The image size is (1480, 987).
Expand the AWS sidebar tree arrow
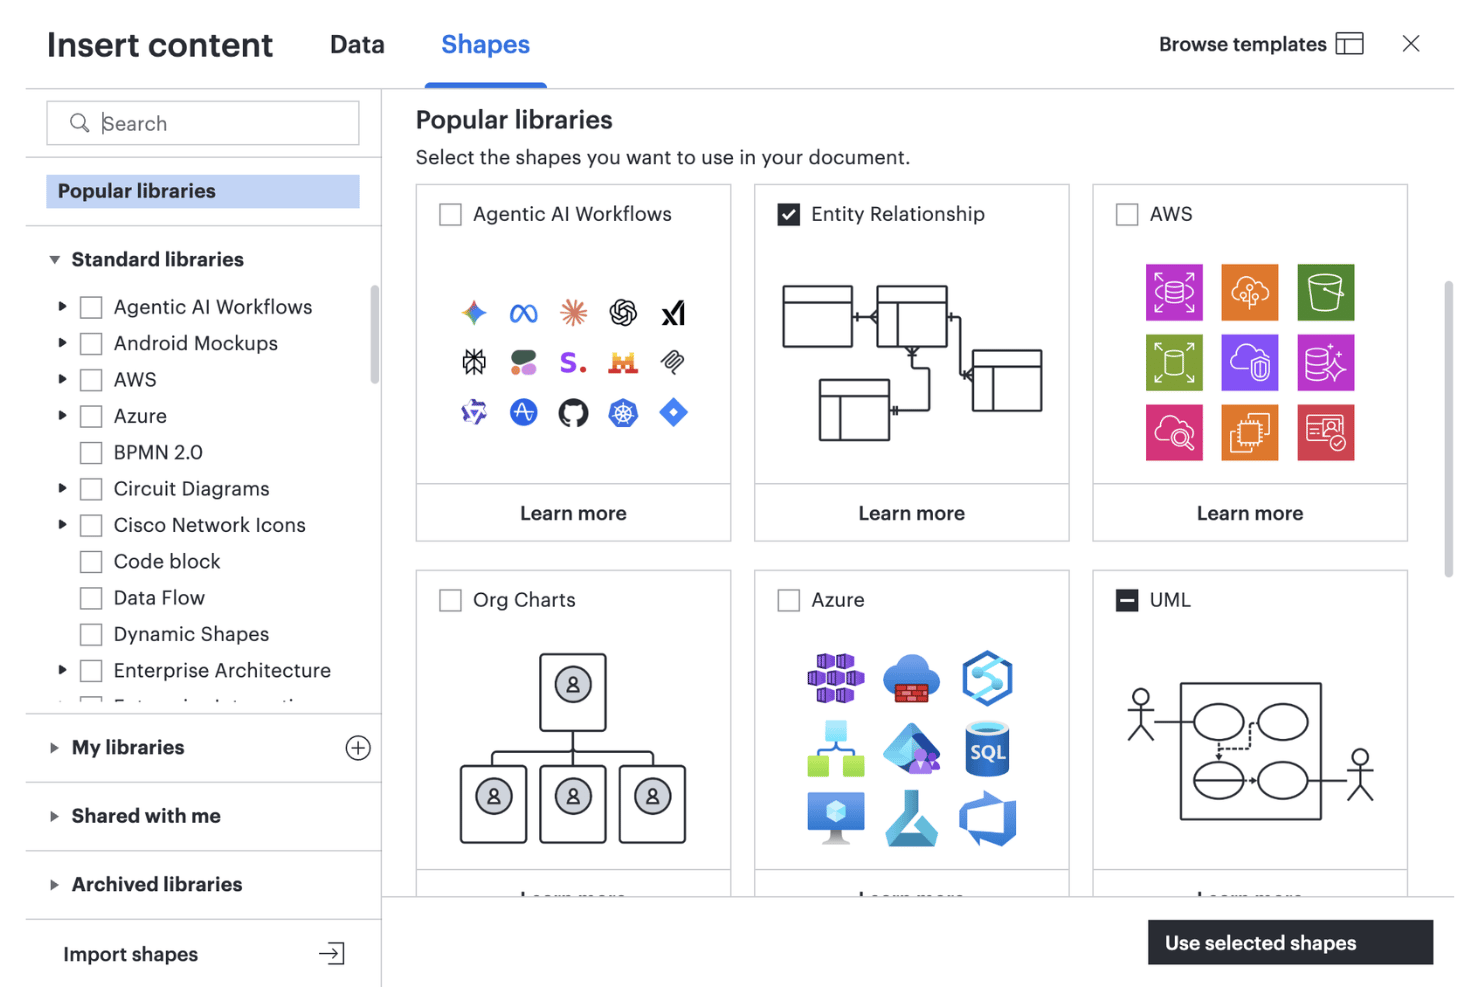pos(62,380)
